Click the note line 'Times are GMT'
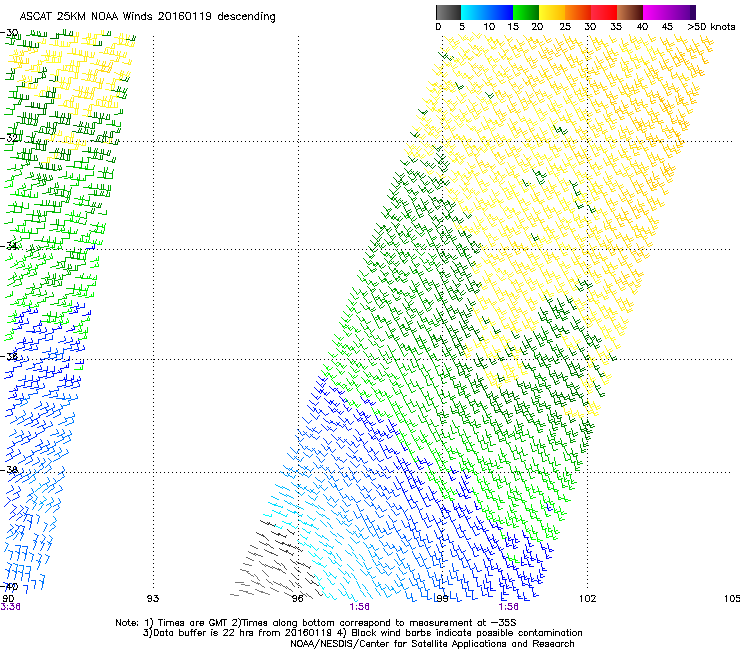Image resolution: width=740 pixels, height=650 pixels. click(x=191, y=623)
